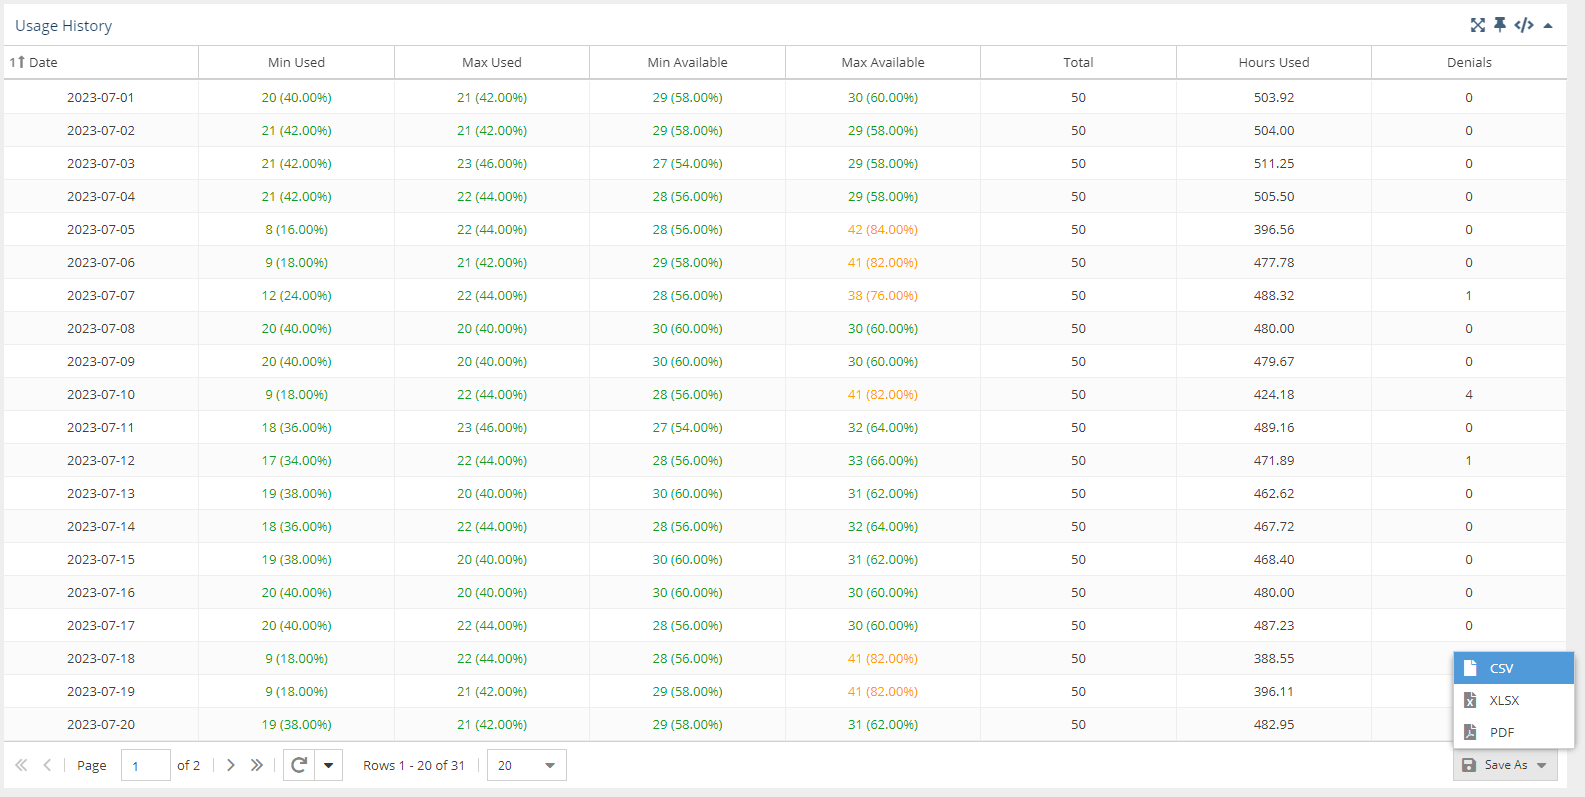Jump to the last page
Image resolution: width=1585 pixels, height=797 pixels.
(x=257, y=765)
